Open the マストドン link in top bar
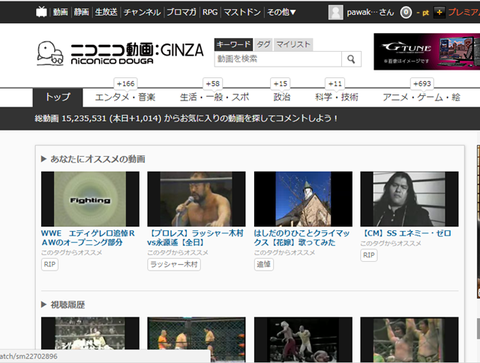480x363 pixels. (x=242, y=12)
